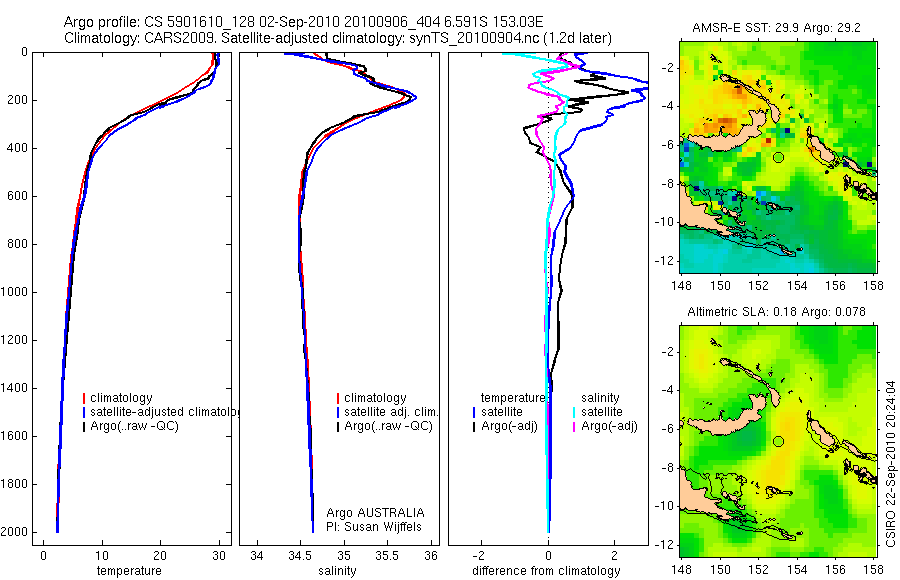Image resolution: width=900 pixels, height=580 pixels.
Task: Click the 1000 depth axis tick label
Action: coord(15,292)
